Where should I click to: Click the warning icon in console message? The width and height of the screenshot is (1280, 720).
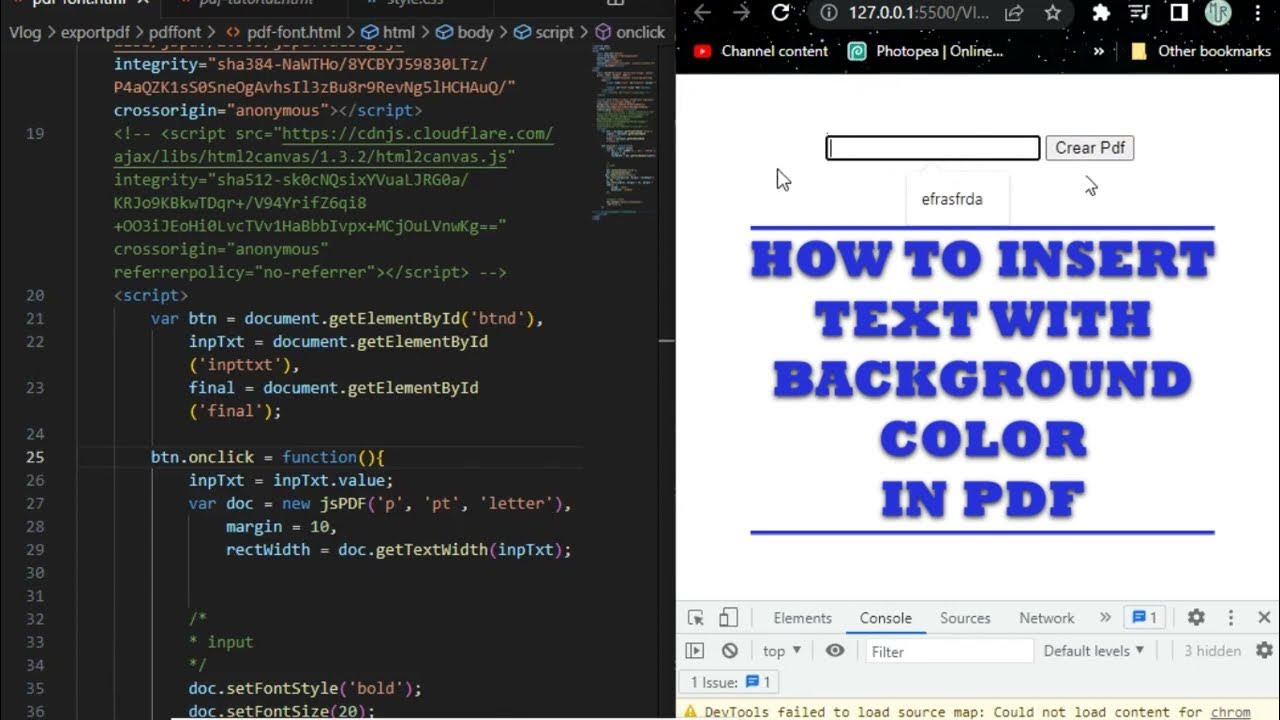(x=691, y=712)
